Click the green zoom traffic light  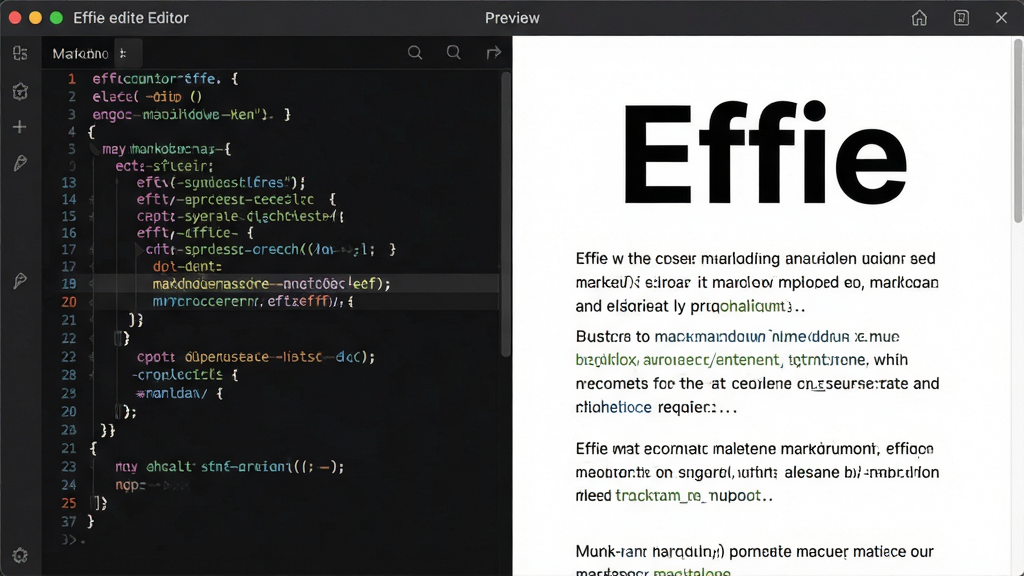tap(57, 18)
